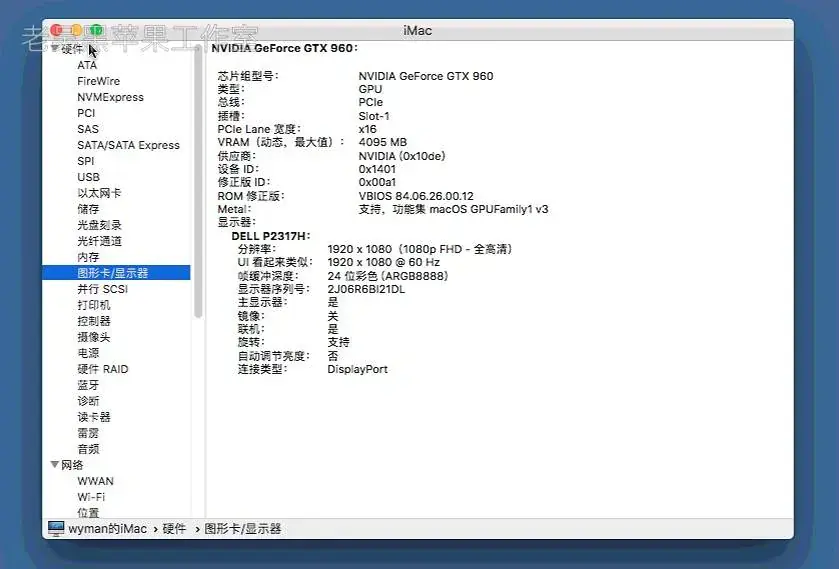
Task: Select SPI in the sidebar
Action: (x=86, y=161)
